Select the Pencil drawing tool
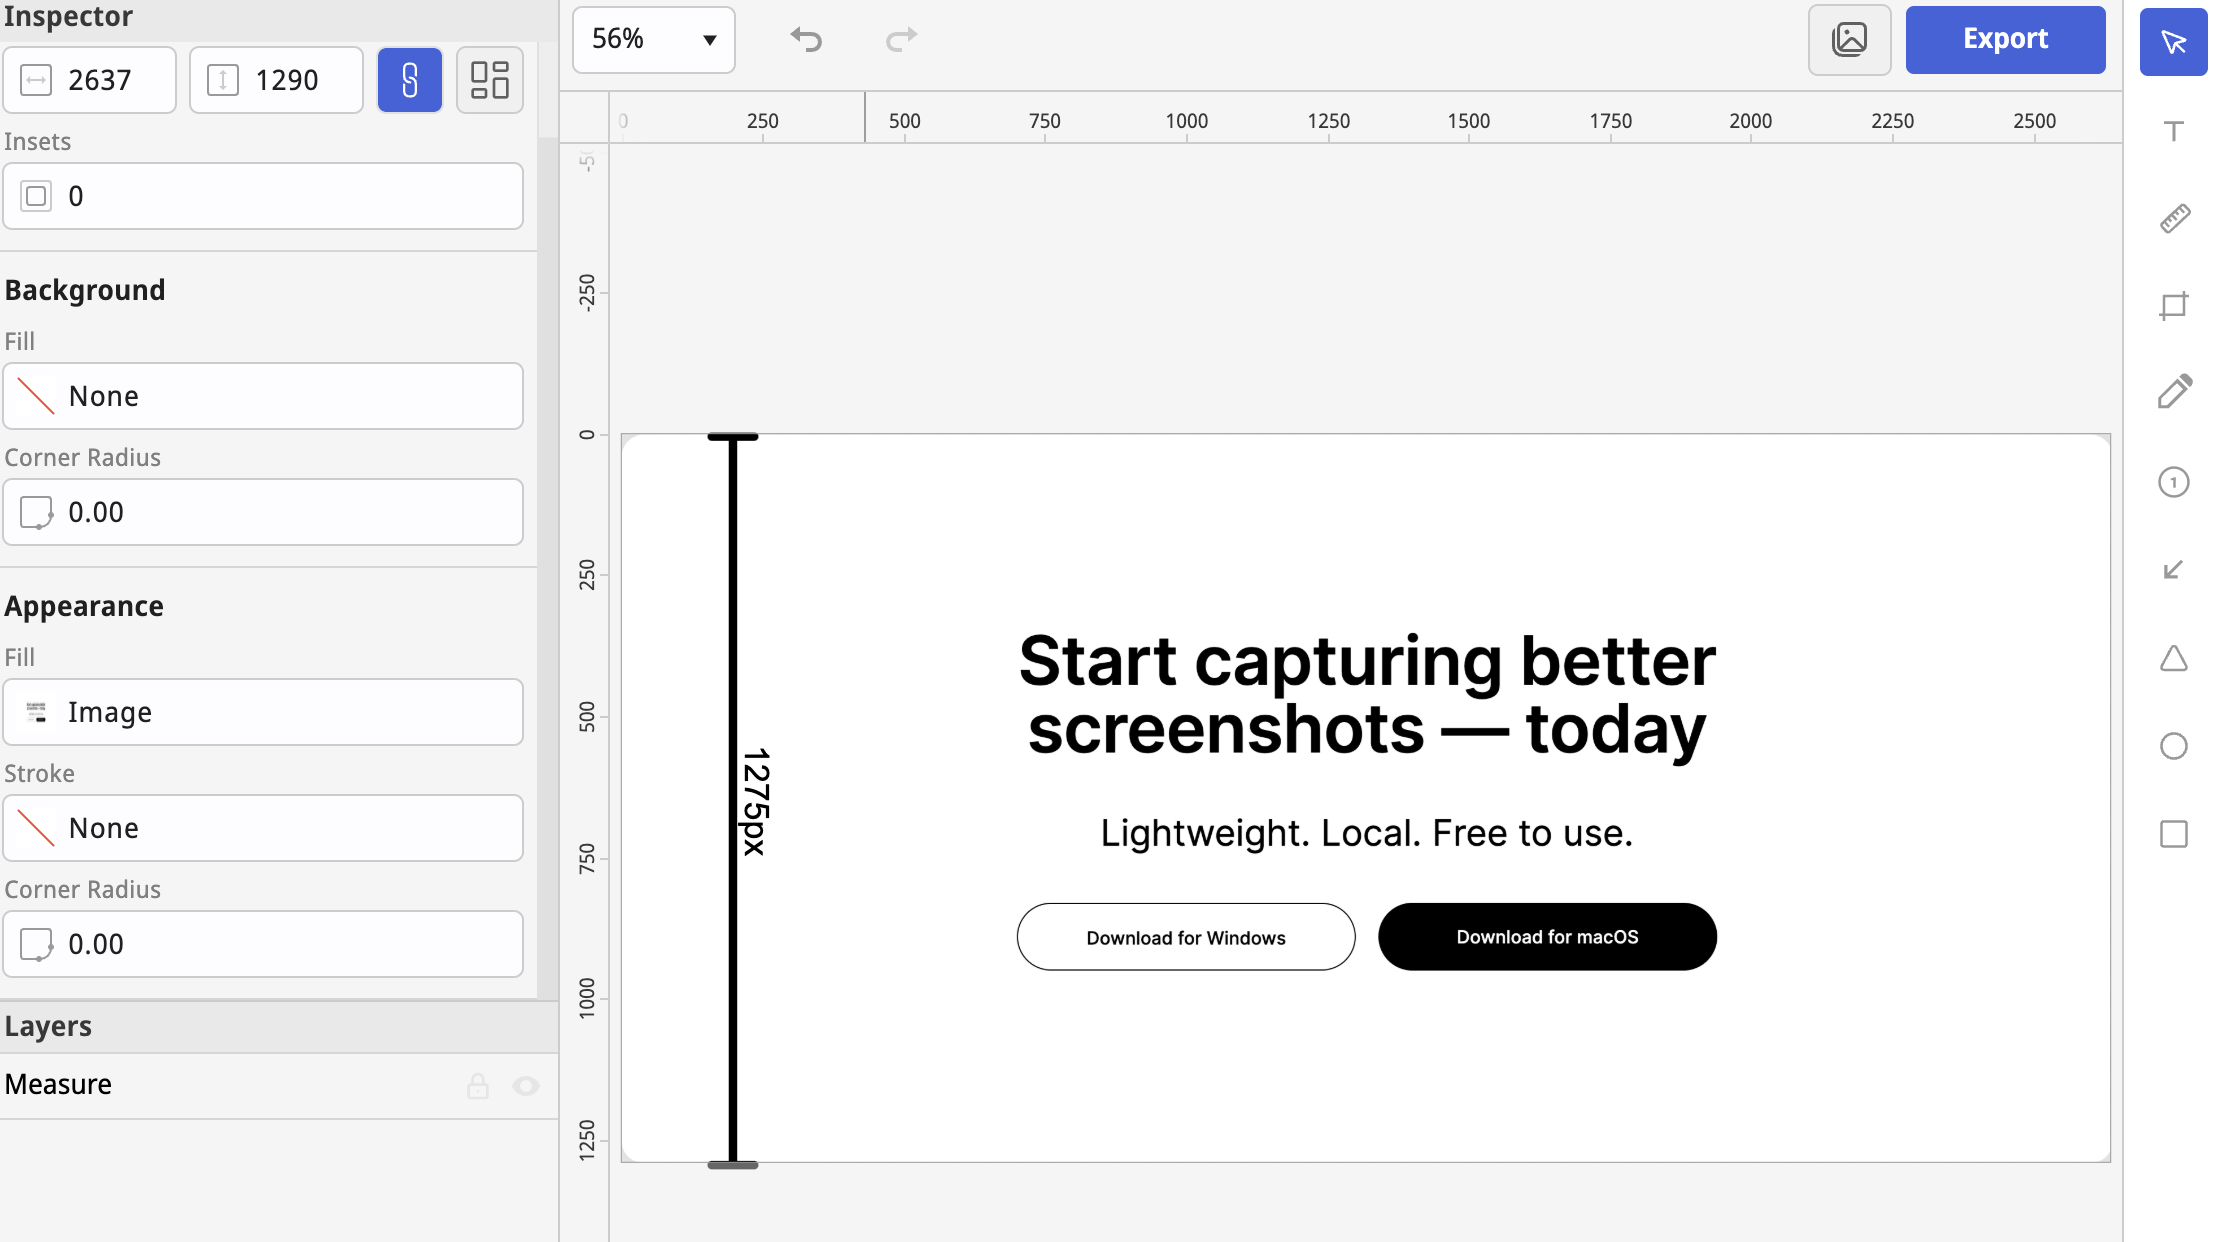The image size is (2224, 1242). click(2174, 392)
